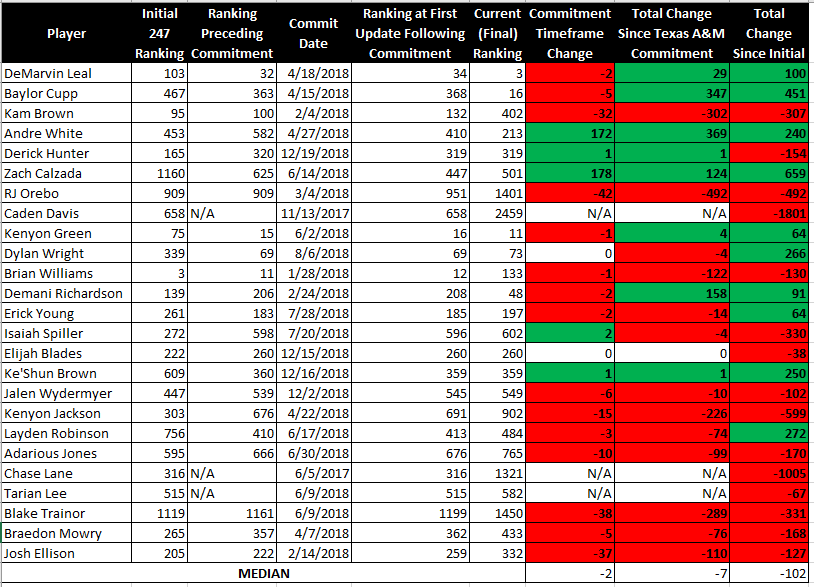Click the 'Commitment Timeframe Change' header

click(570, 33)
